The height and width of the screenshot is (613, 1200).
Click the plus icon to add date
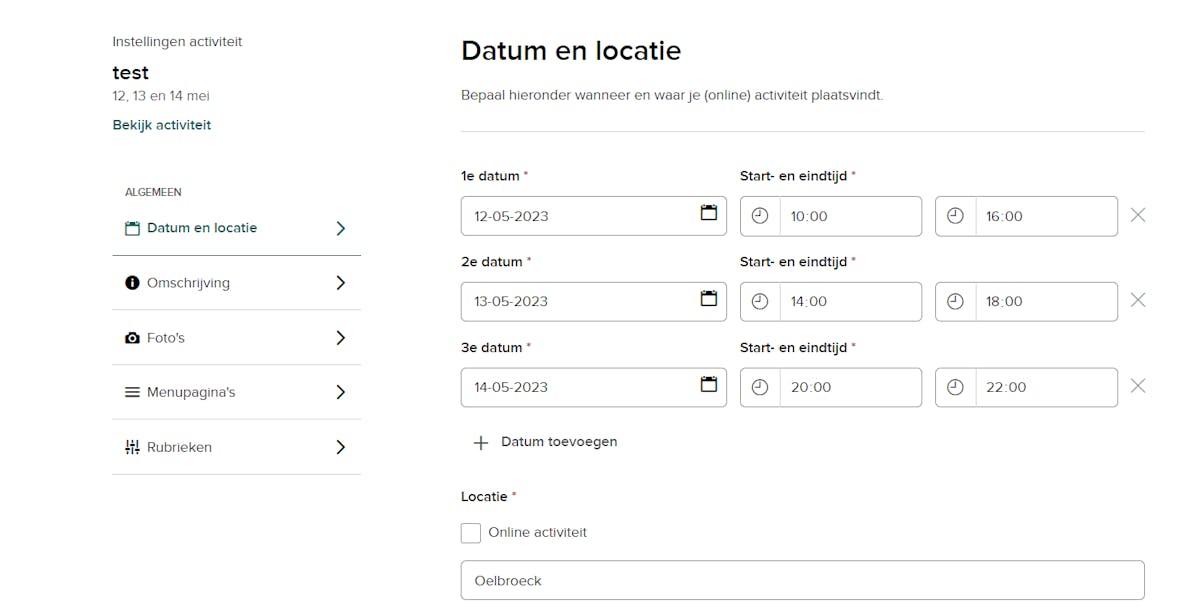click(x=480, y=443)
